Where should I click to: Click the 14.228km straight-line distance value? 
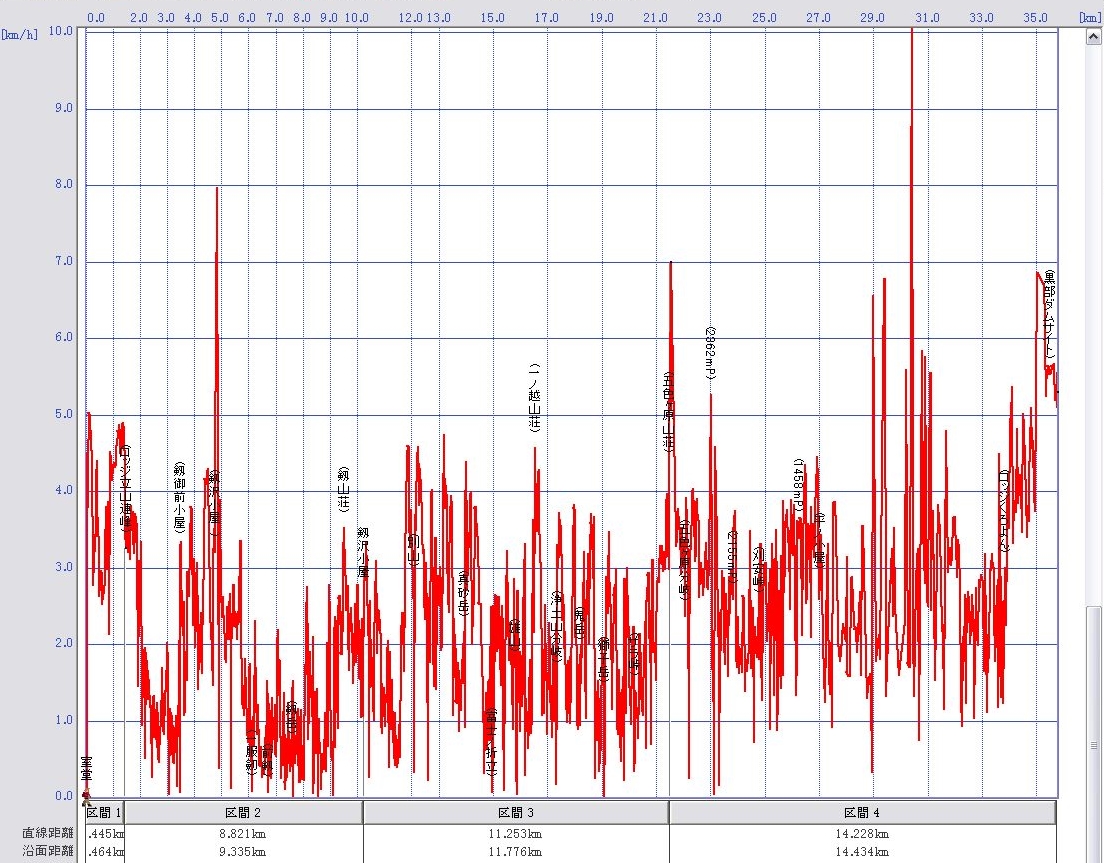[x=862, y=833]
